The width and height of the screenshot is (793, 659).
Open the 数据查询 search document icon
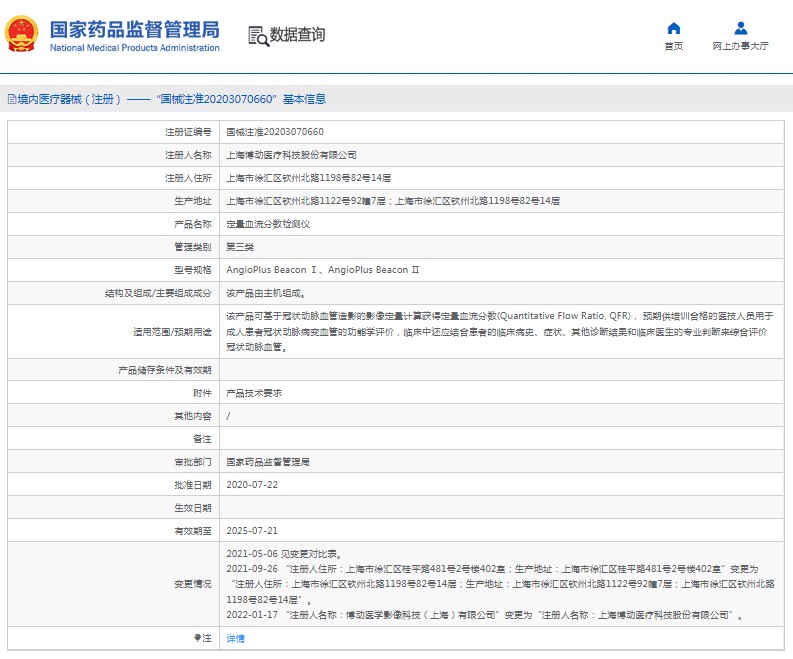point(258,36)
